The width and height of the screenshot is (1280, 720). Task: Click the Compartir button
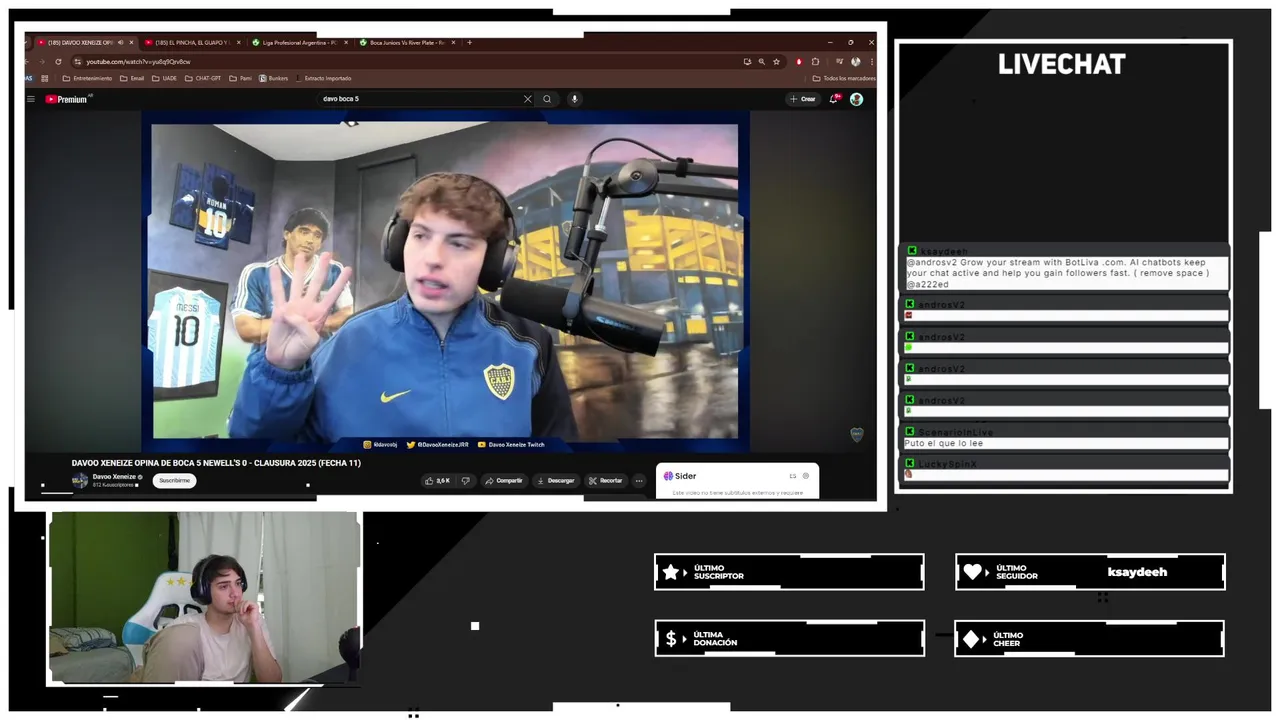[504, 481]
